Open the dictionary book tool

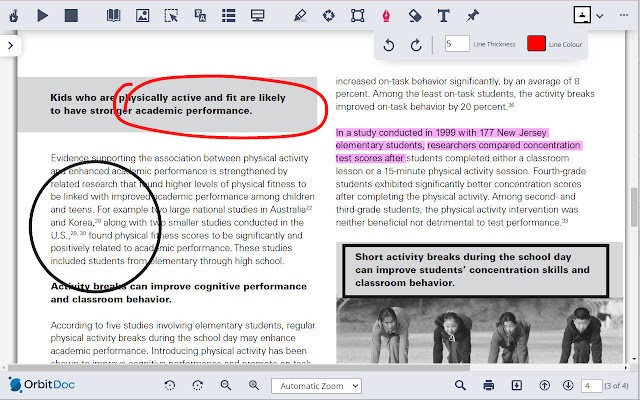pos(114,16)
